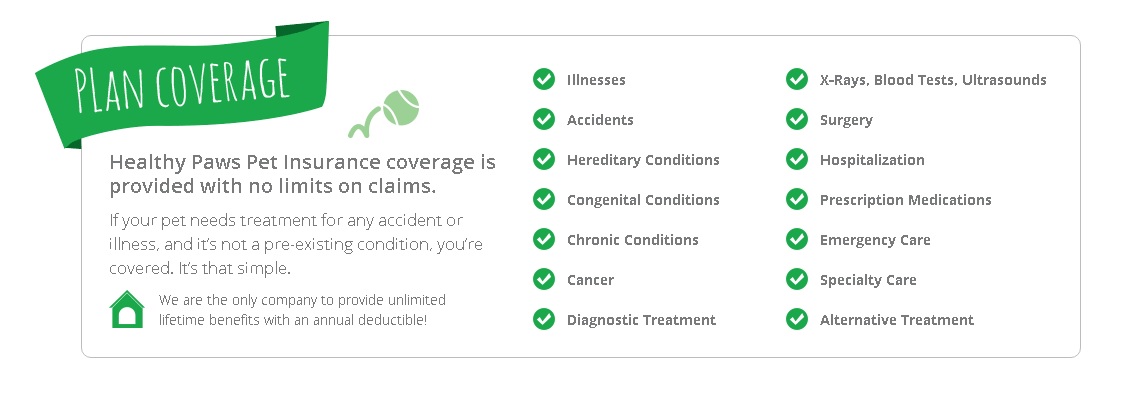Select the Chronic Conditions text
This screenshot has height=401, width=1145.
(x=632, y=240)
